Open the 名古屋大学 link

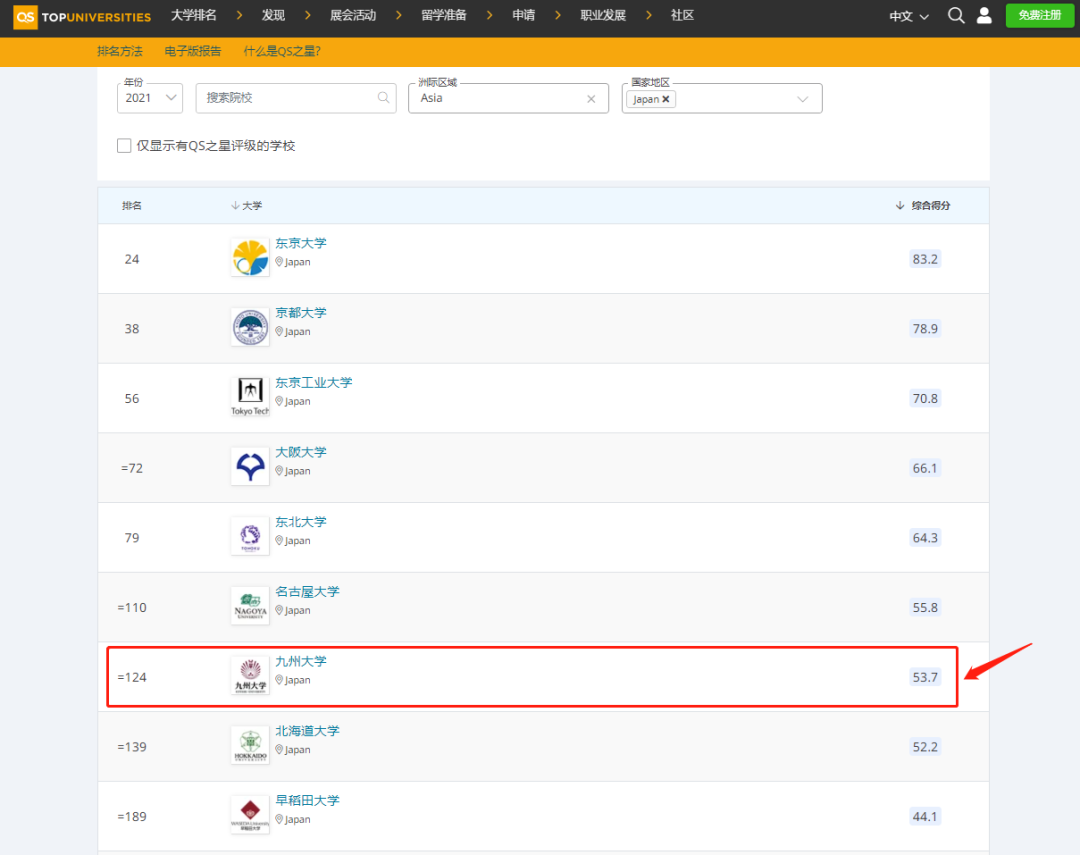[308, 591]
